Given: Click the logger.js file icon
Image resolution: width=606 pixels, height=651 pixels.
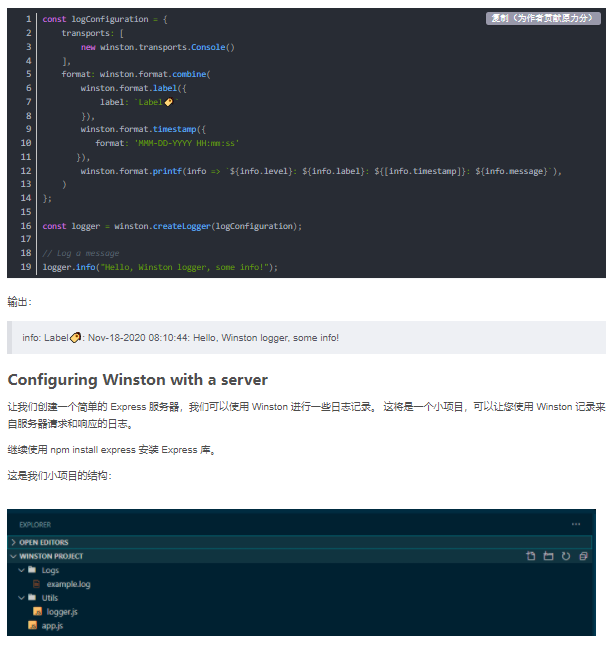Looking at the screenshot, I should (37, 612).
